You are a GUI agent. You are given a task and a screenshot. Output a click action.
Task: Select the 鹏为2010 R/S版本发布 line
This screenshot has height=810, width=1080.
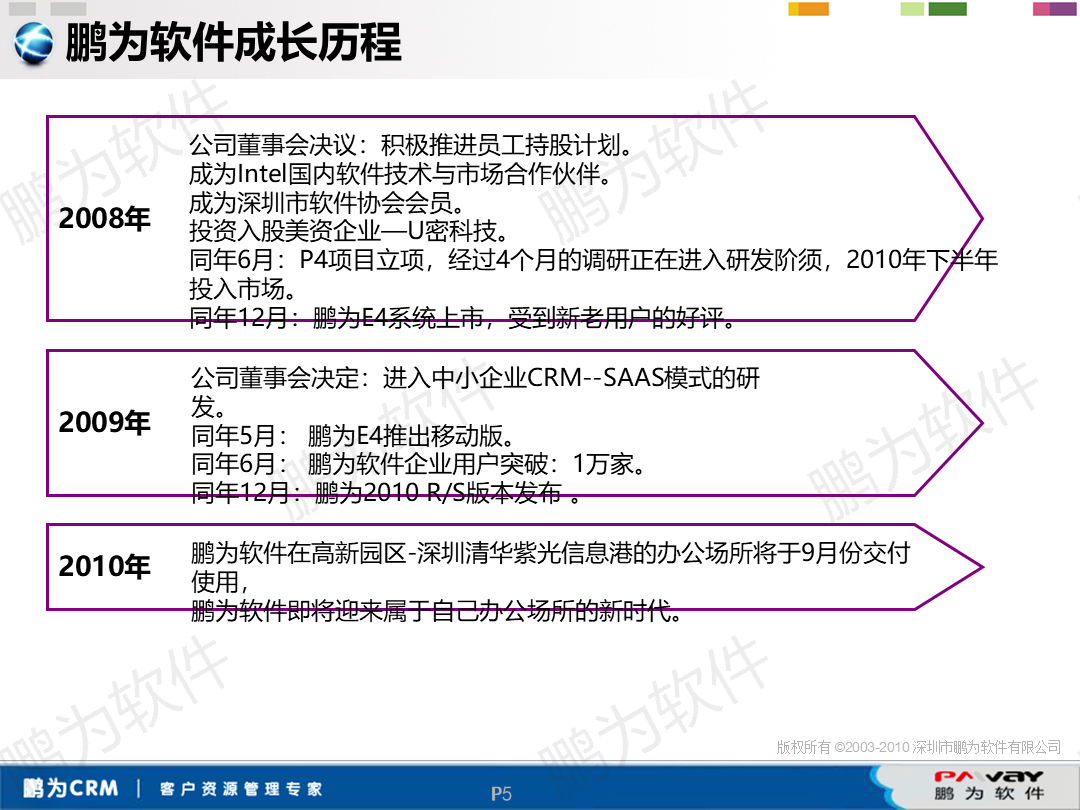click(386, 492)
